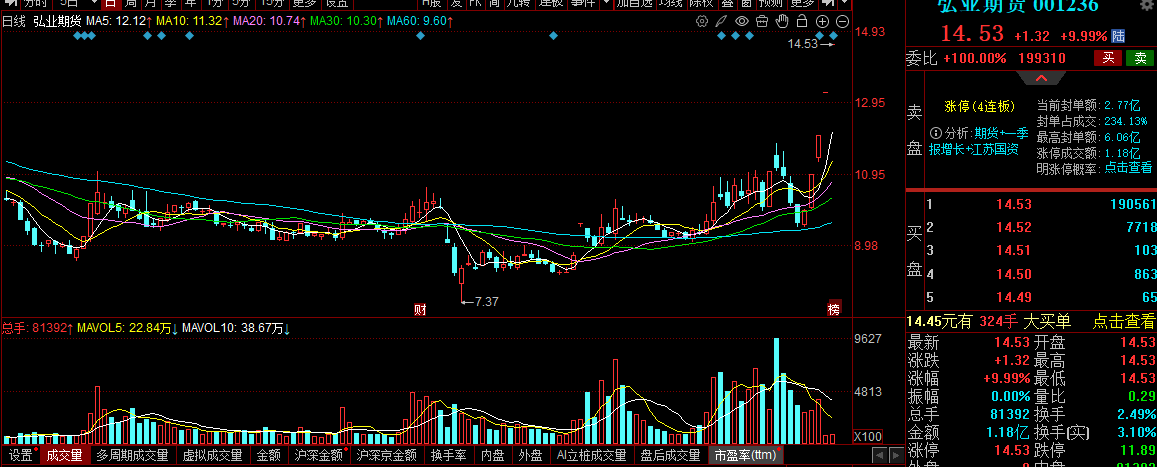Open analysis link 期货+一季报增长+江苏国资
This screenshot has height=467, width=1157.
pos(978,141)
